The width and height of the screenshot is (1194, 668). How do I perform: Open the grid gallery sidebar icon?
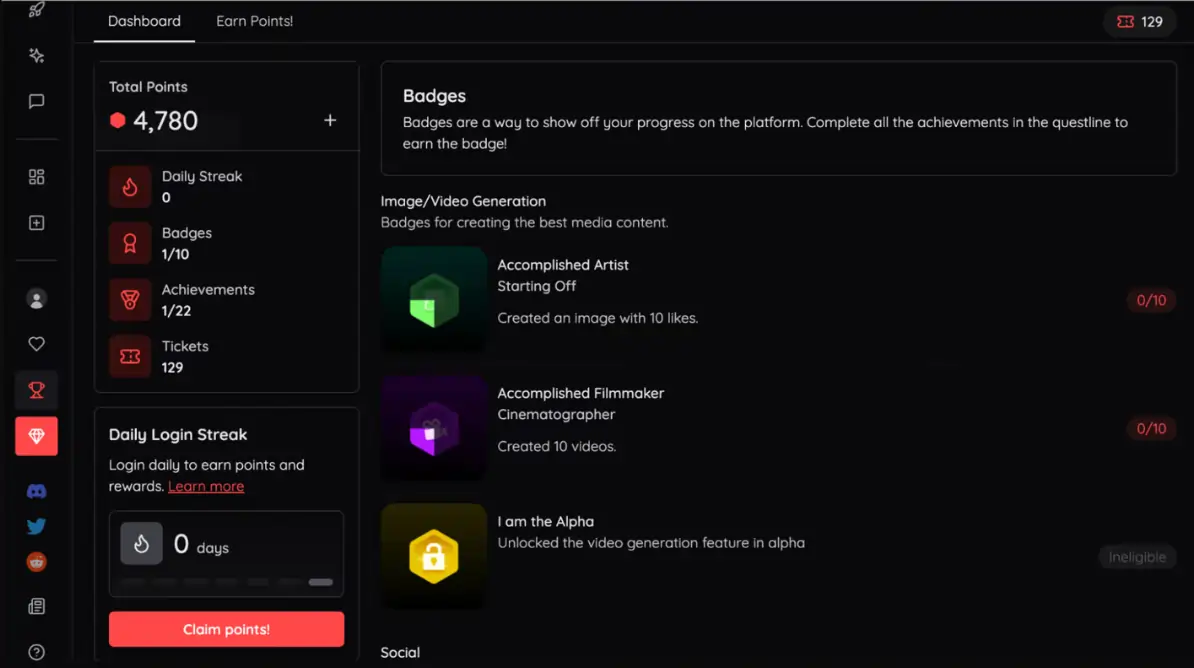pyautogui.click(x=36, y=177)
